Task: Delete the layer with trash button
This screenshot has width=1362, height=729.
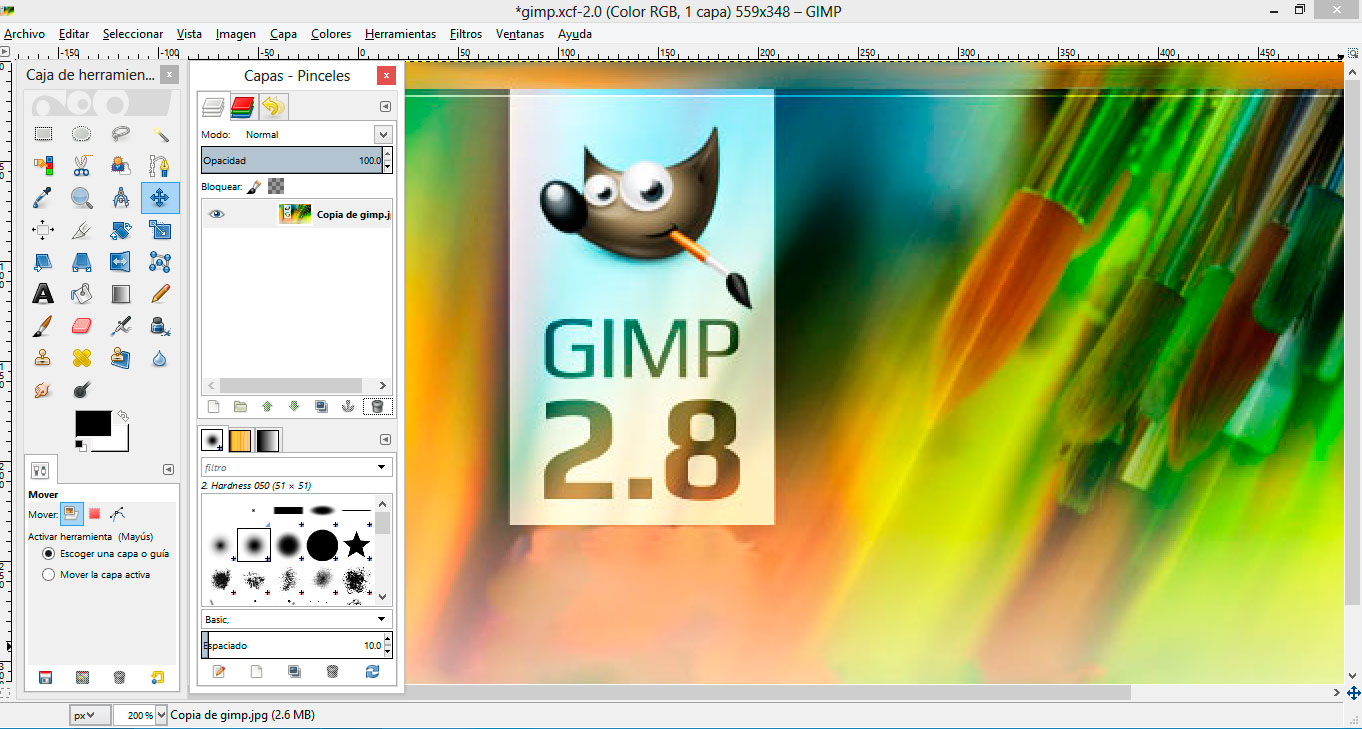Action: [x=377, y=406]
